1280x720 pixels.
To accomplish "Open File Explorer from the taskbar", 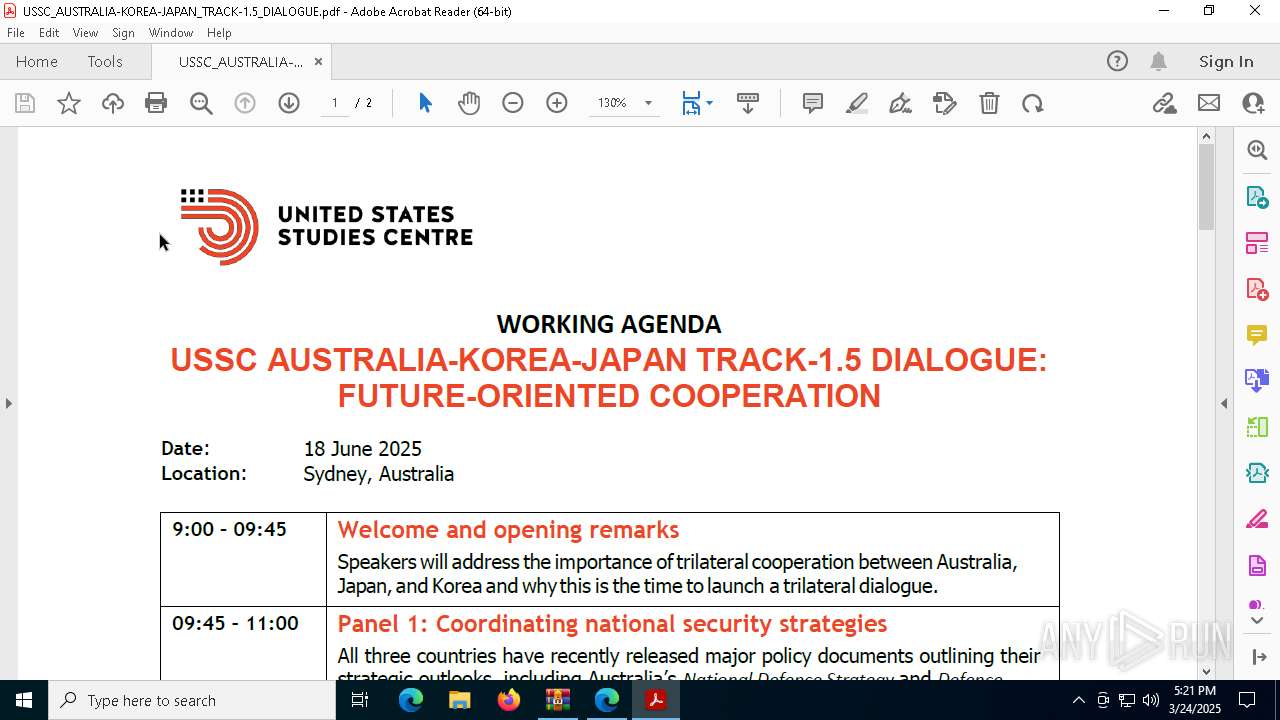I will tap(460, 700).
